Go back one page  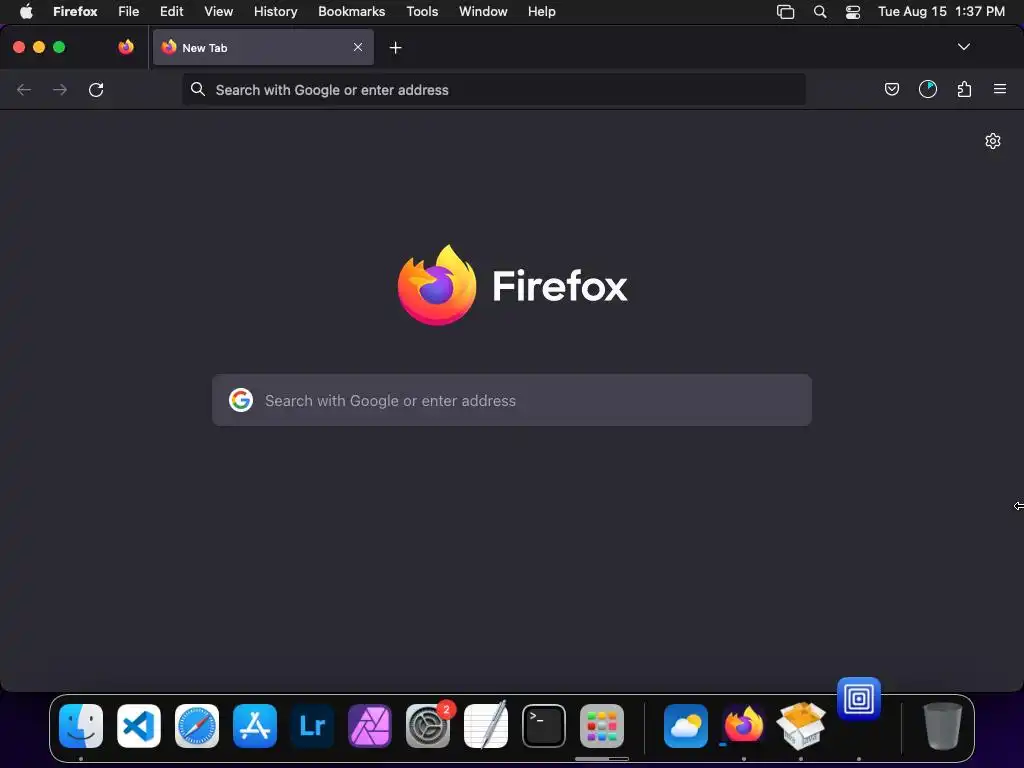(x=24, y=89)
